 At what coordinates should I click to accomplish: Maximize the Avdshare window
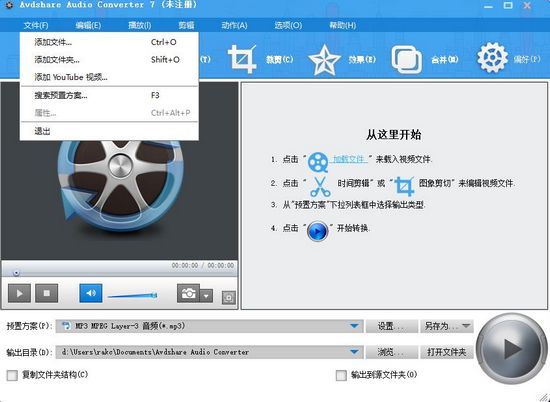click(508, 5)
